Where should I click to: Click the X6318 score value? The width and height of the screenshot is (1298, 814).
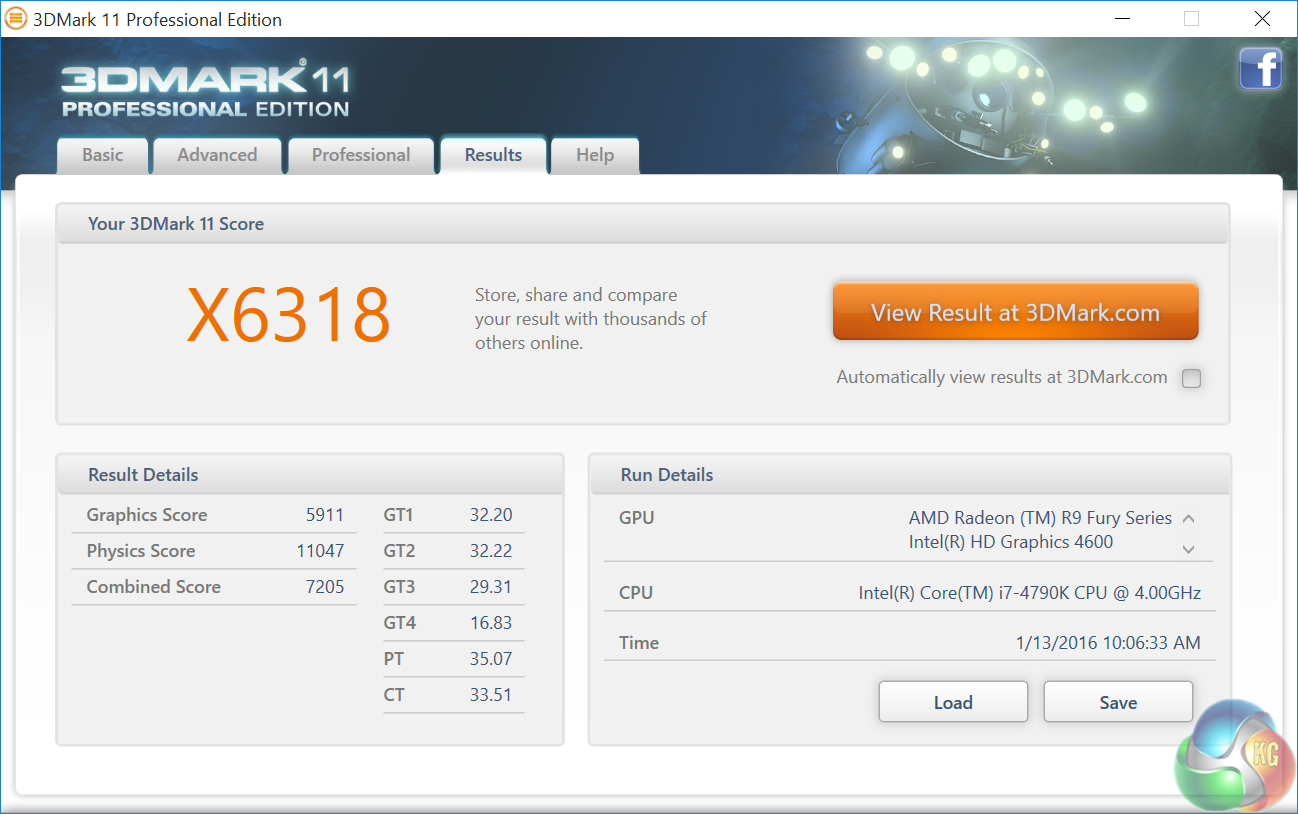(x=288, y=315)
